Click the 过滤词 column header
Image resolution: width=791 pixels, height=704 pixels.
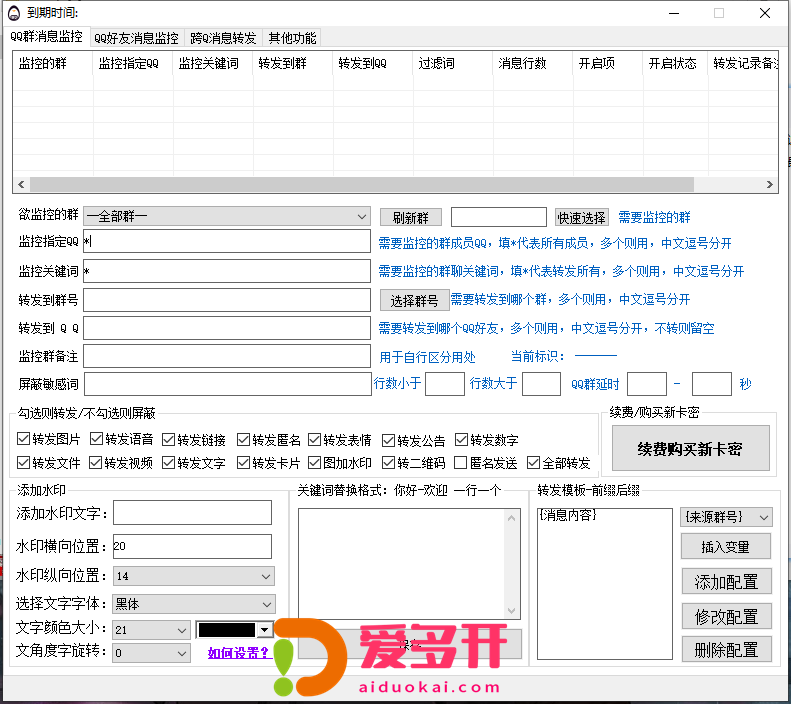point(453,64)
